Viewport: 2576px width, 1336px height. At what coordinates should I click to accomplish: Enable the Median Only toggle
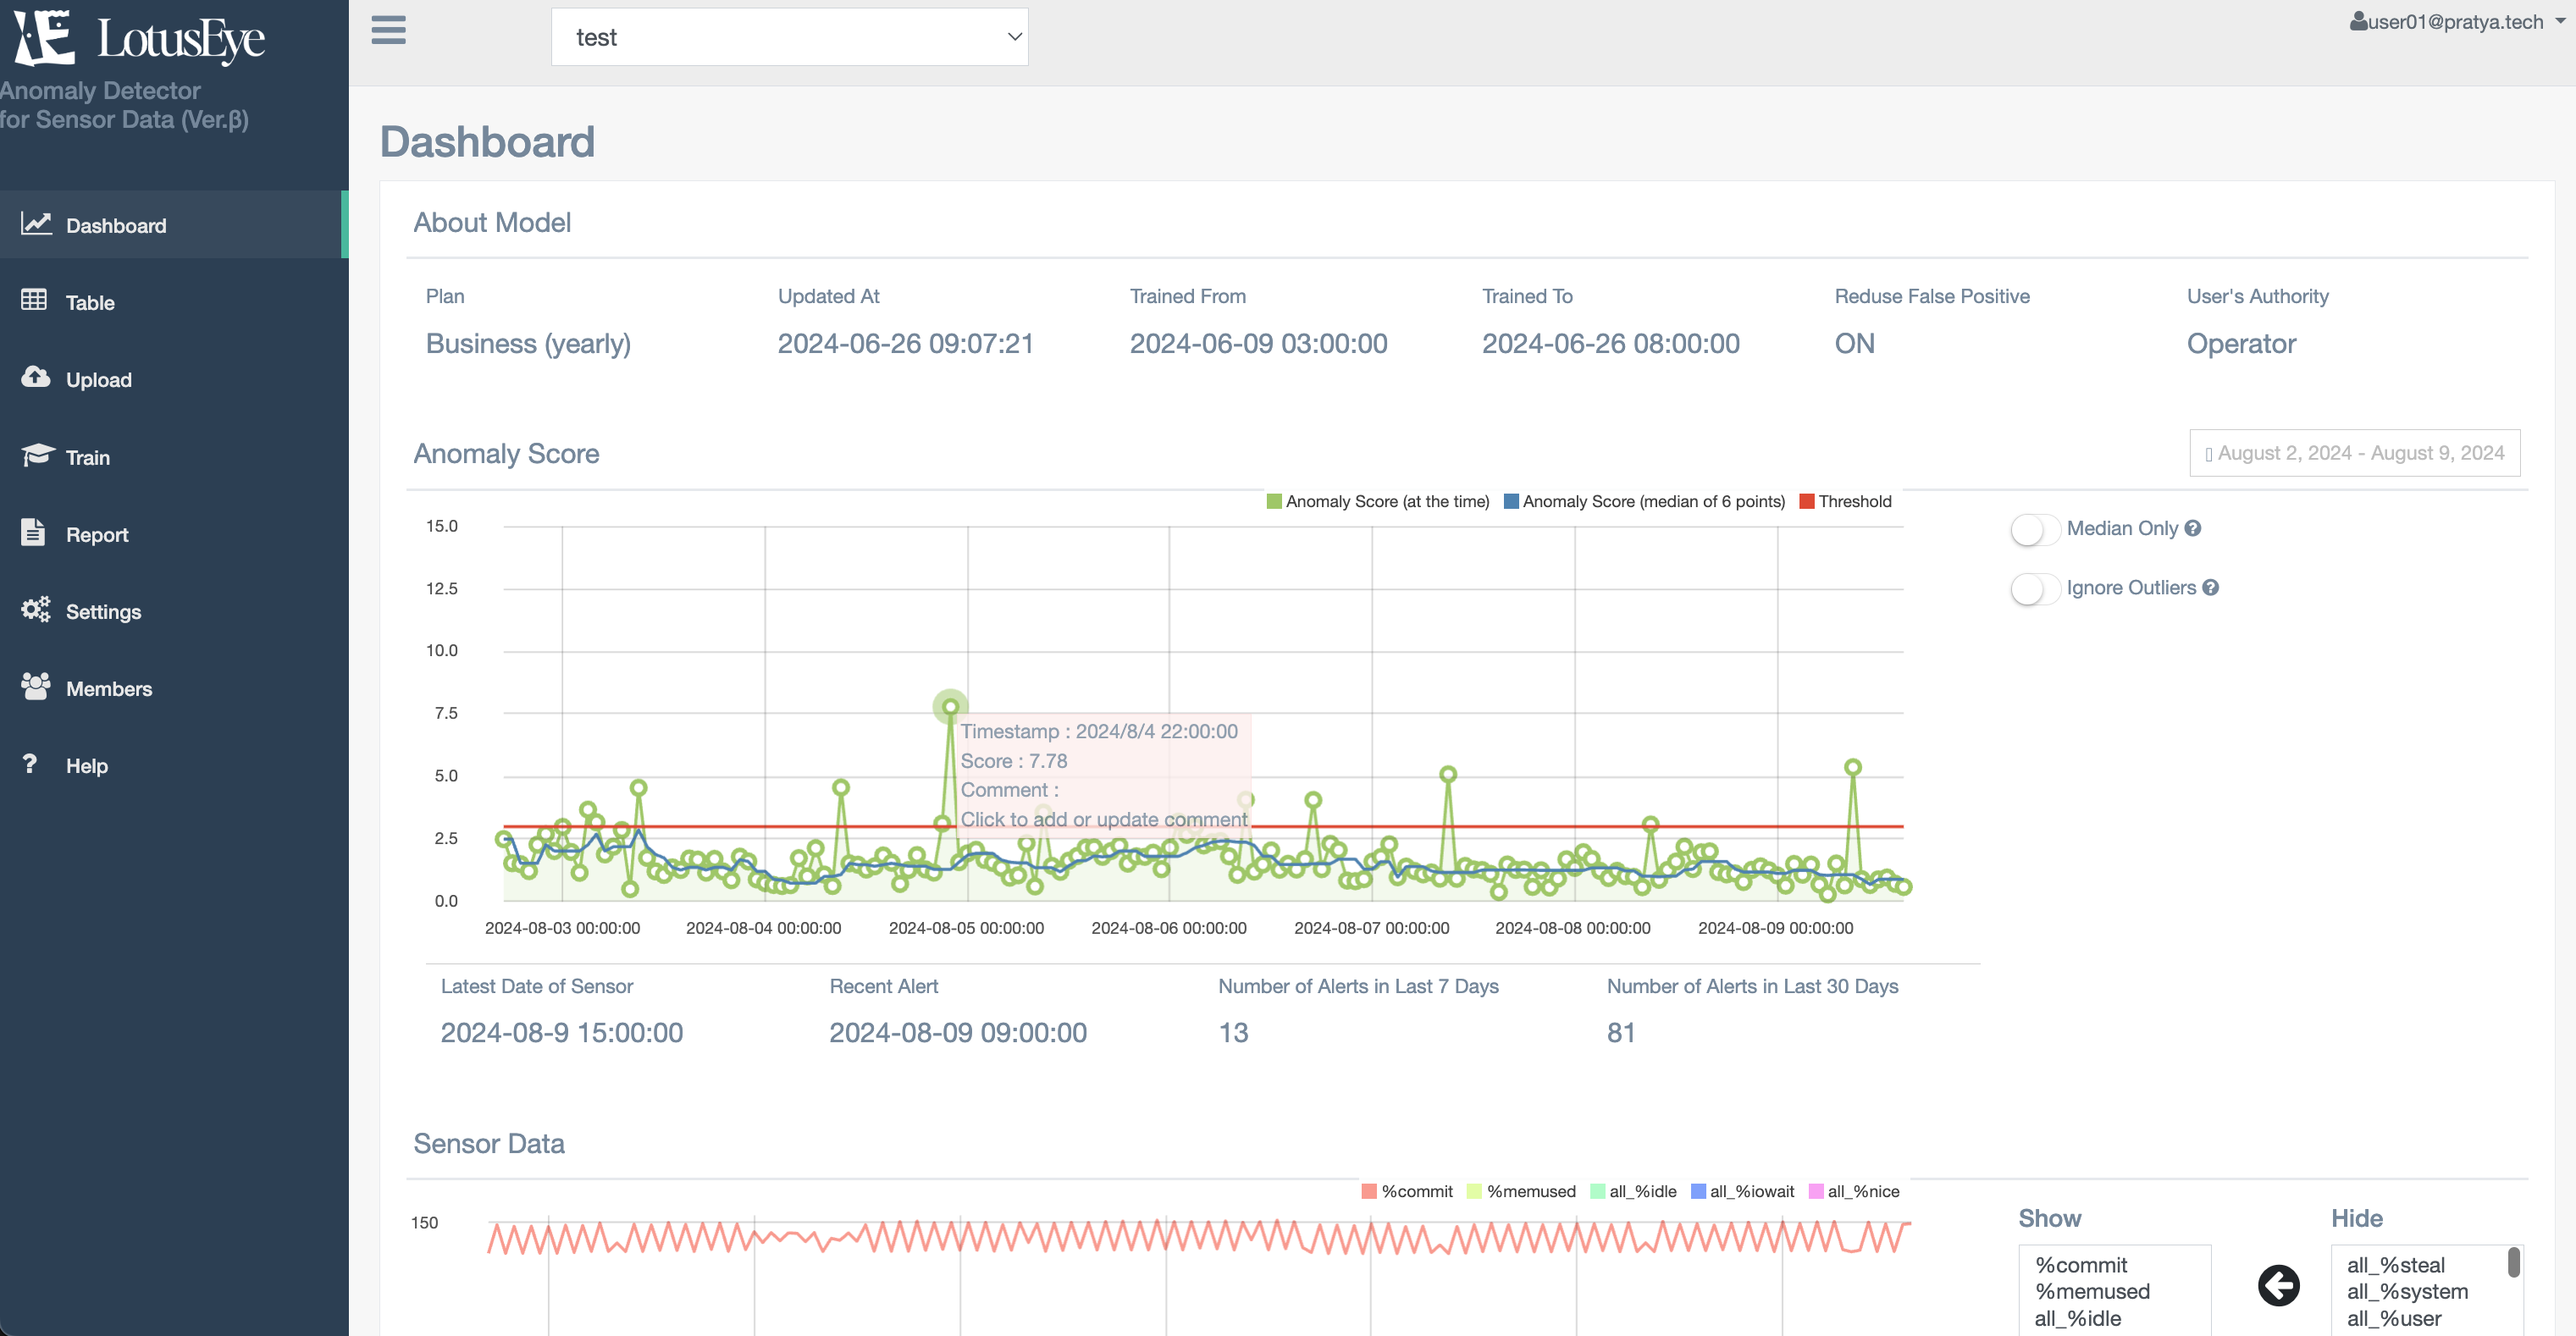pyautogui.click(x=2034, y=529)
